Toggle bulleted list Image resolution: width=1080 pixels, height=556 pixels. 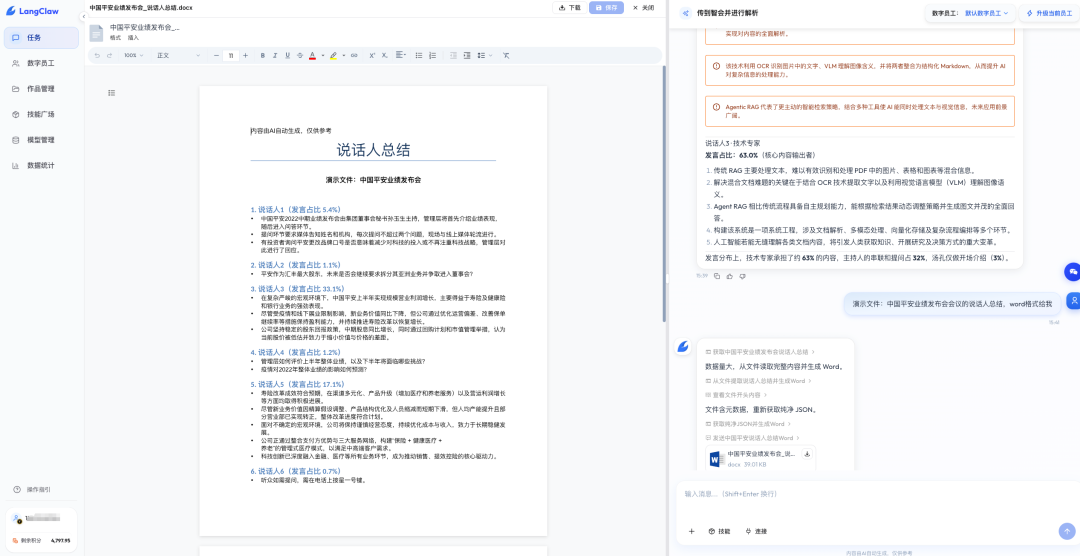(x=419, y=55)
